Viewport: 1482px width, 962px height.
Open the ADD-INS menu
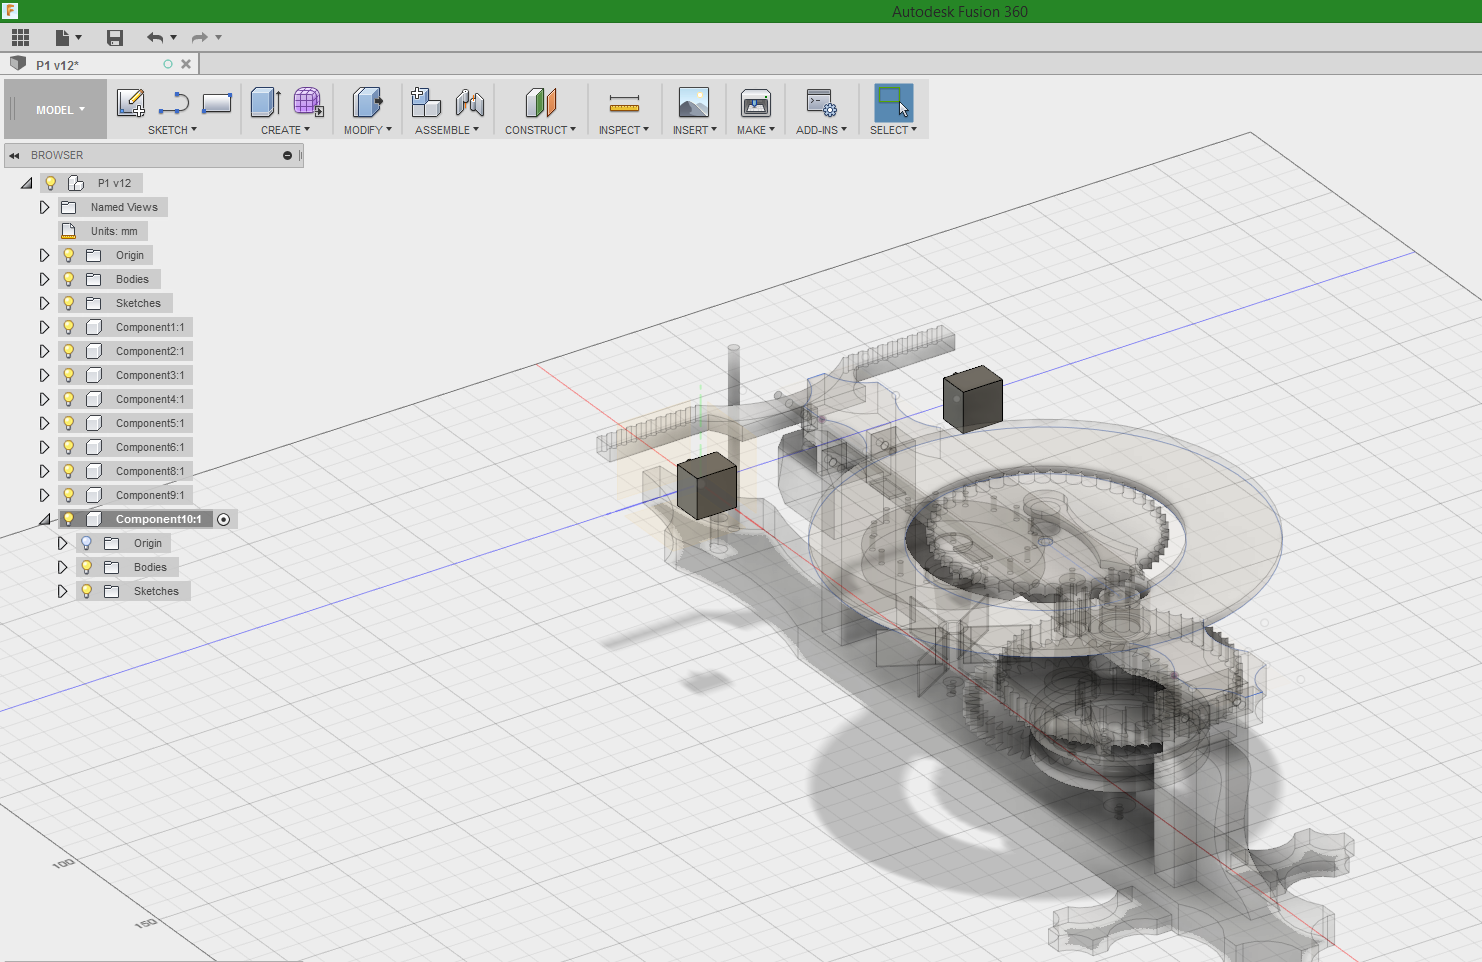[x=821, y=130]
